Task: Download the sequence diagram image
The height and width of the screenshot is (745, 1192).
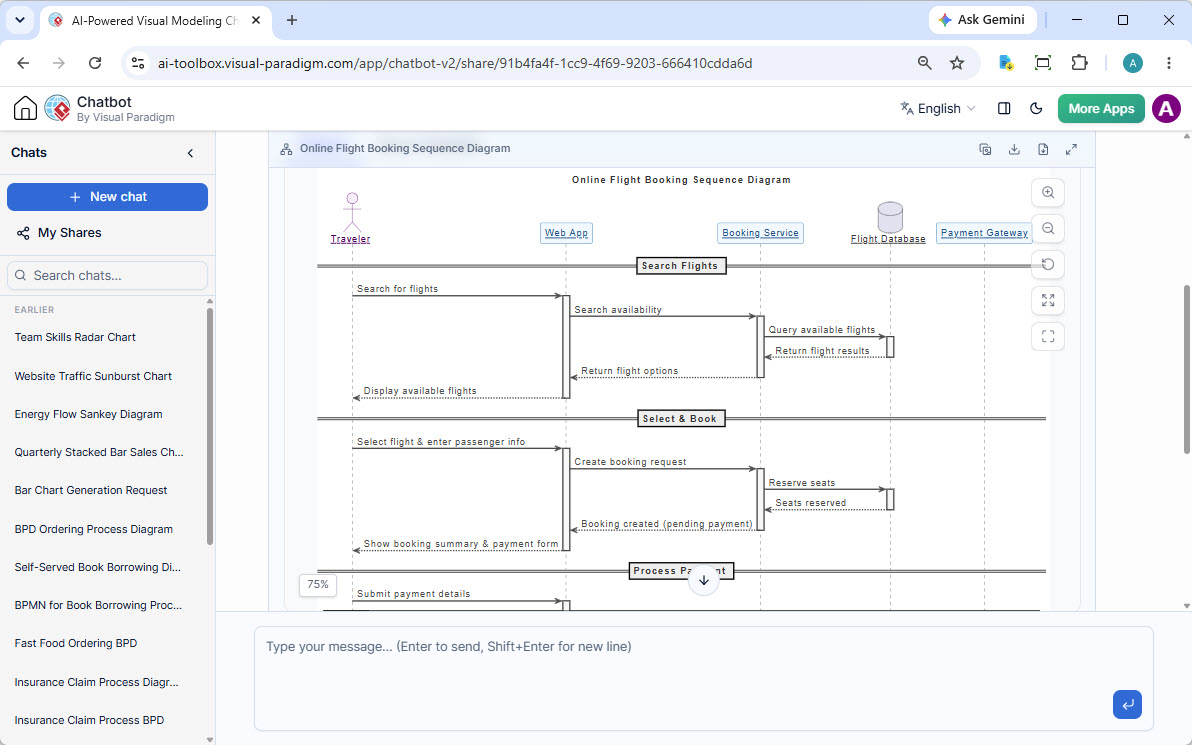Action: [x=1014, y=149]
